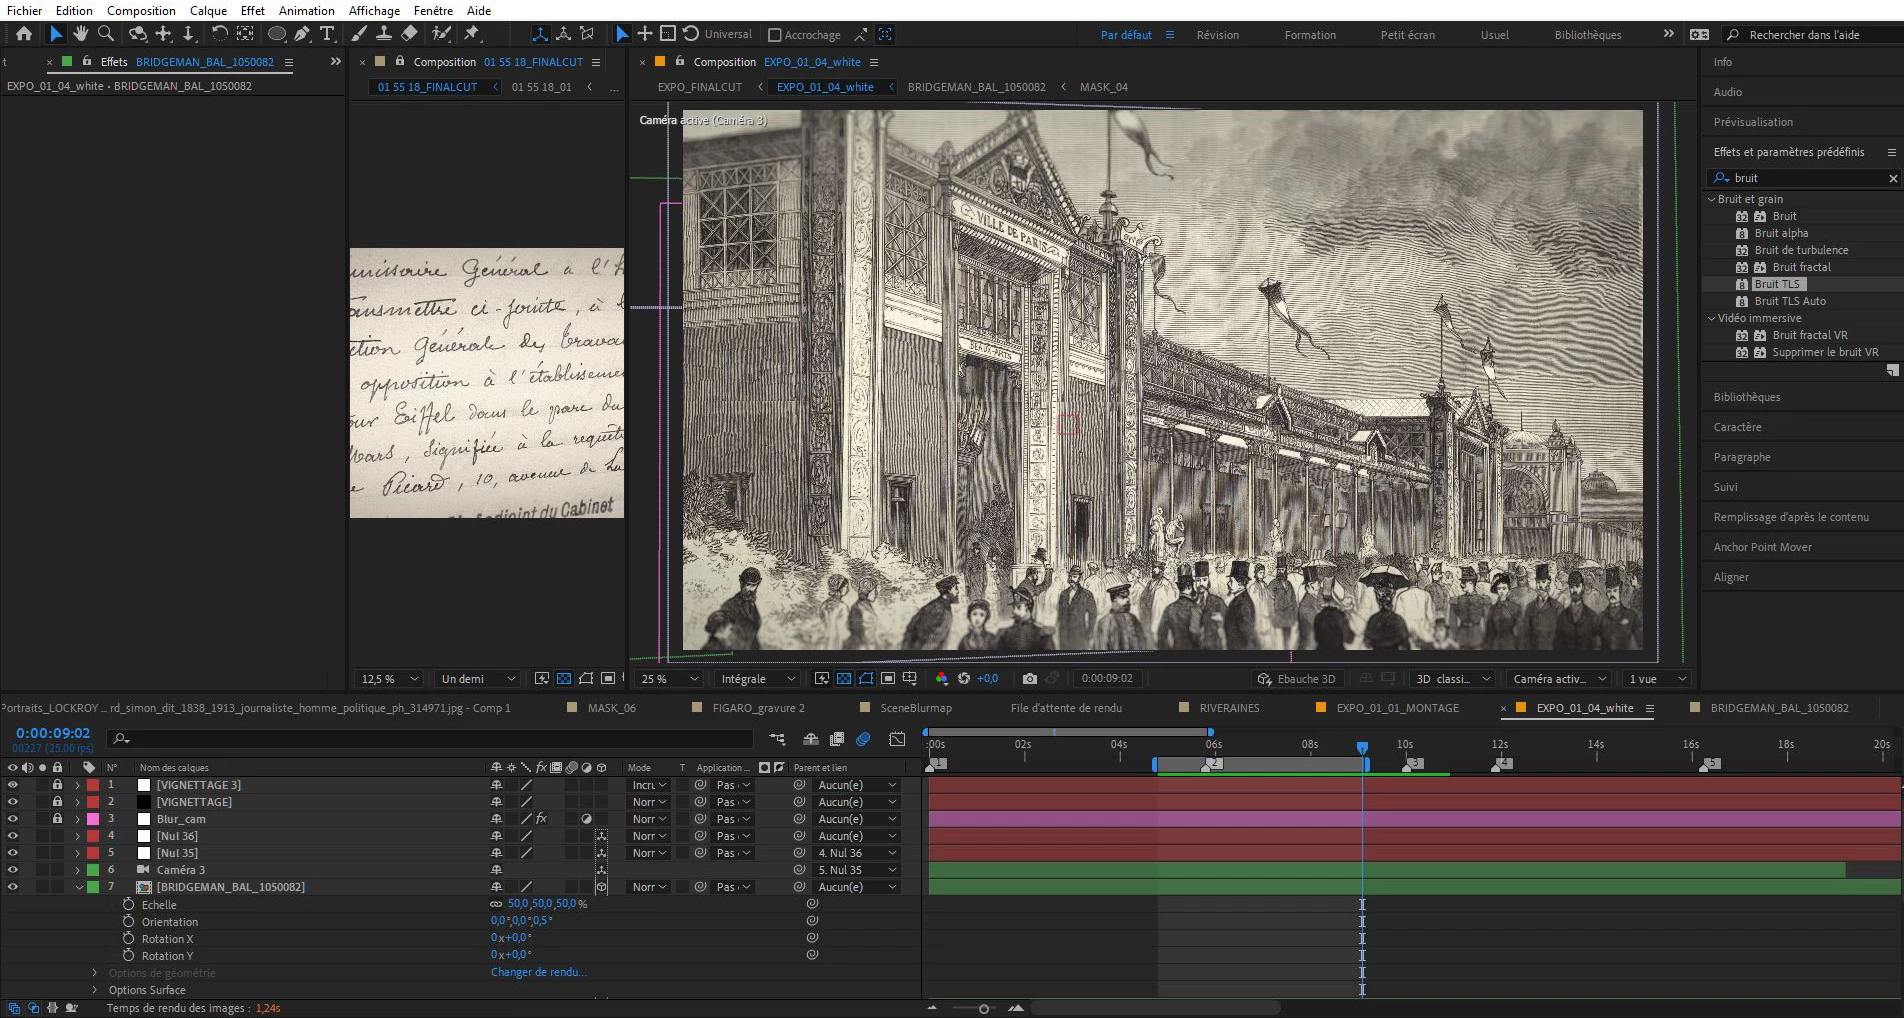Open the Caméra activ... view dropdown
This screenshot has height=1018, width=1904.
point(1559,679)
